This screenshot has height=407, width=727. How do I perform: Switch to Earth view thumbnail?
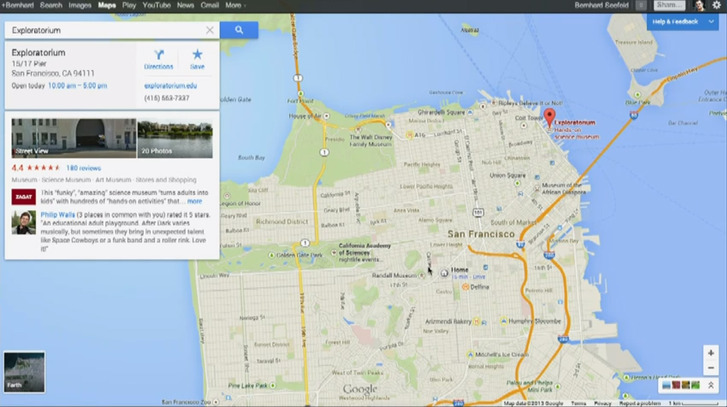24,372
